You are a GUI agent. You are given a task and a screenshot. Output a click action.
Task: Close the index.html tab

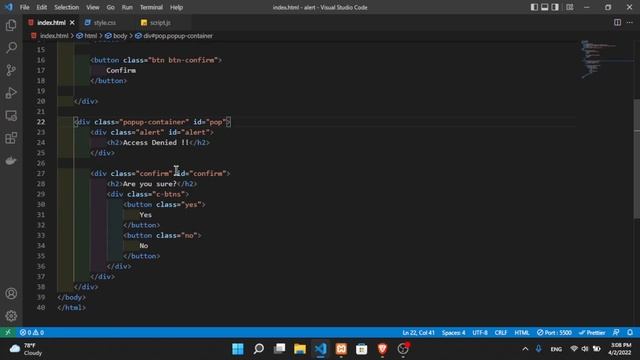point(72,22)
